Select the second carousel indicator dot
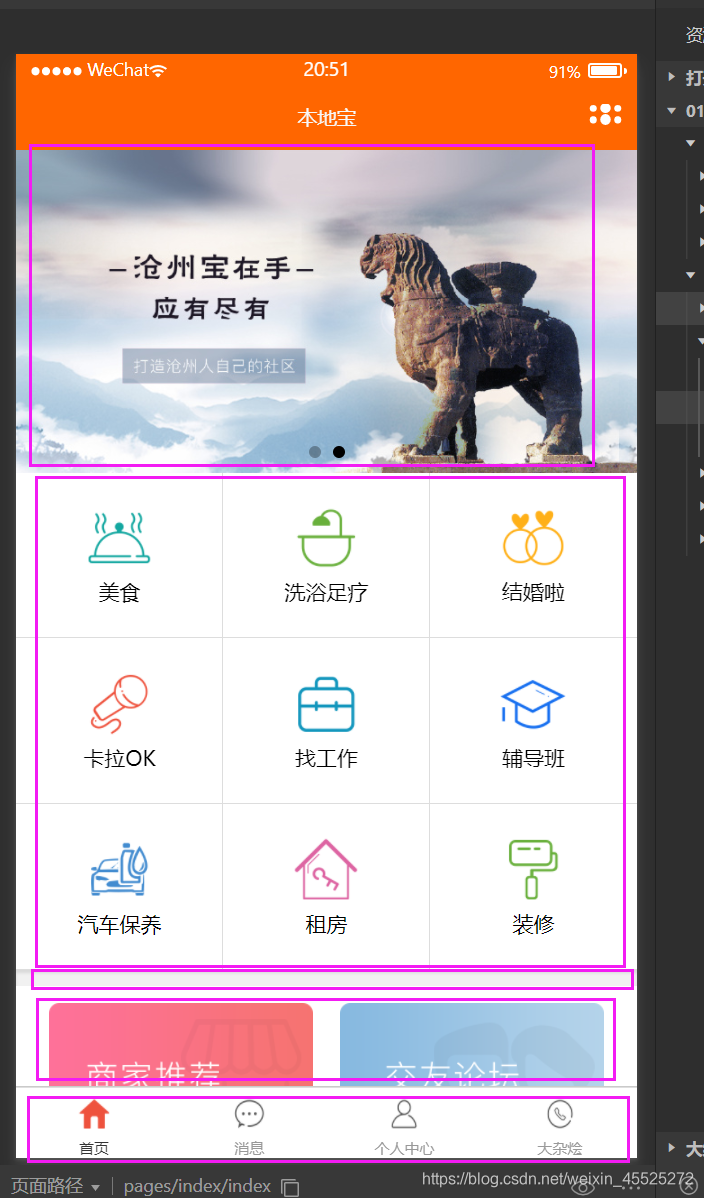 click(339, 452)
